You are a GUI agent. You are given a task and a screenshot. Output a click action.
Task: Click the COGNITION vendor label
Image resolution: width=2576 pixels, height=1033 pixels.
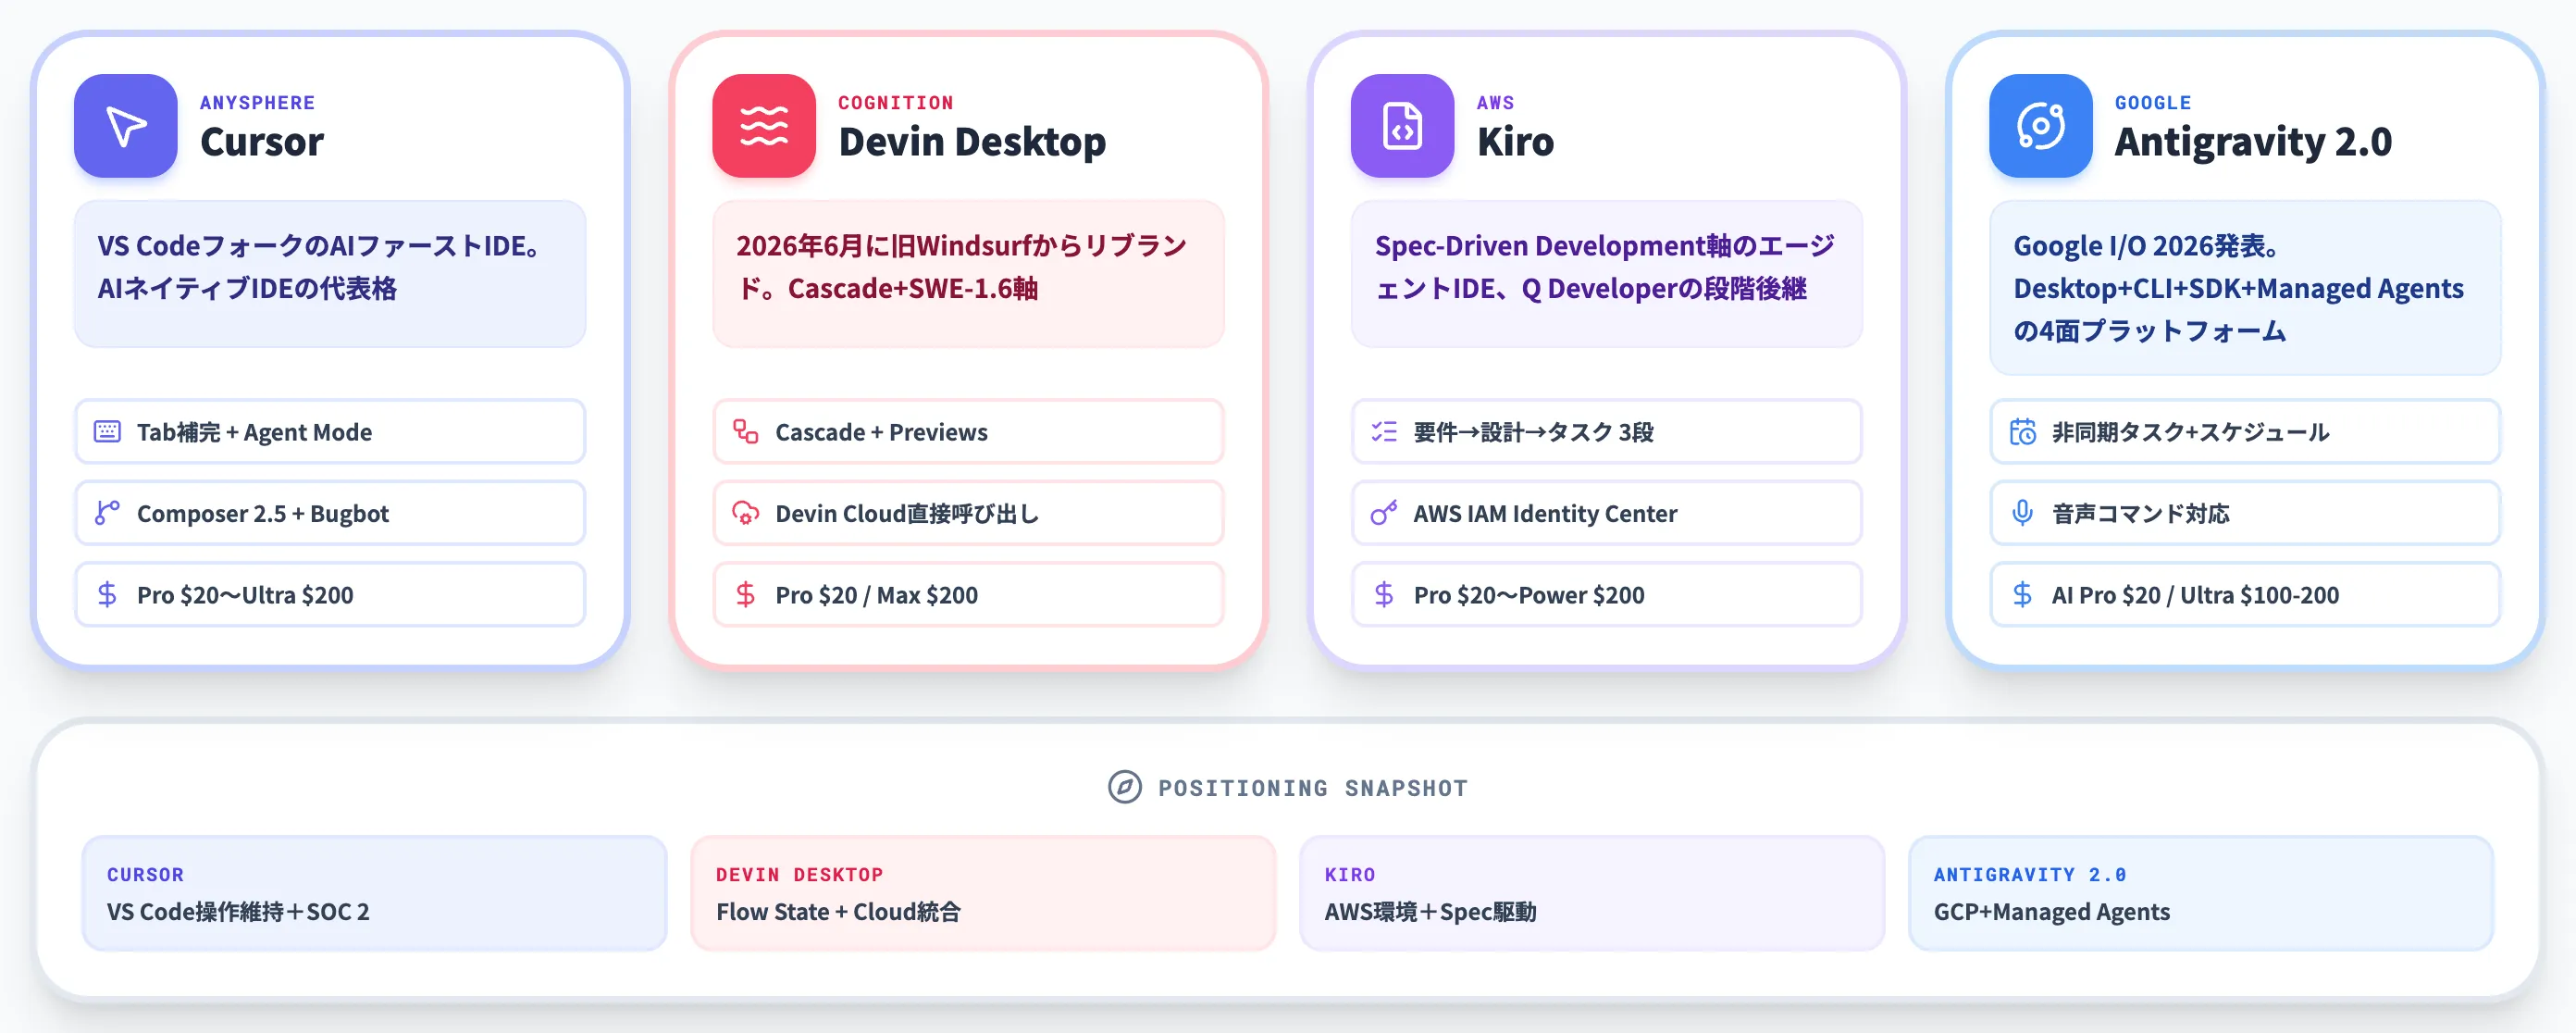(x=896, y=102)
